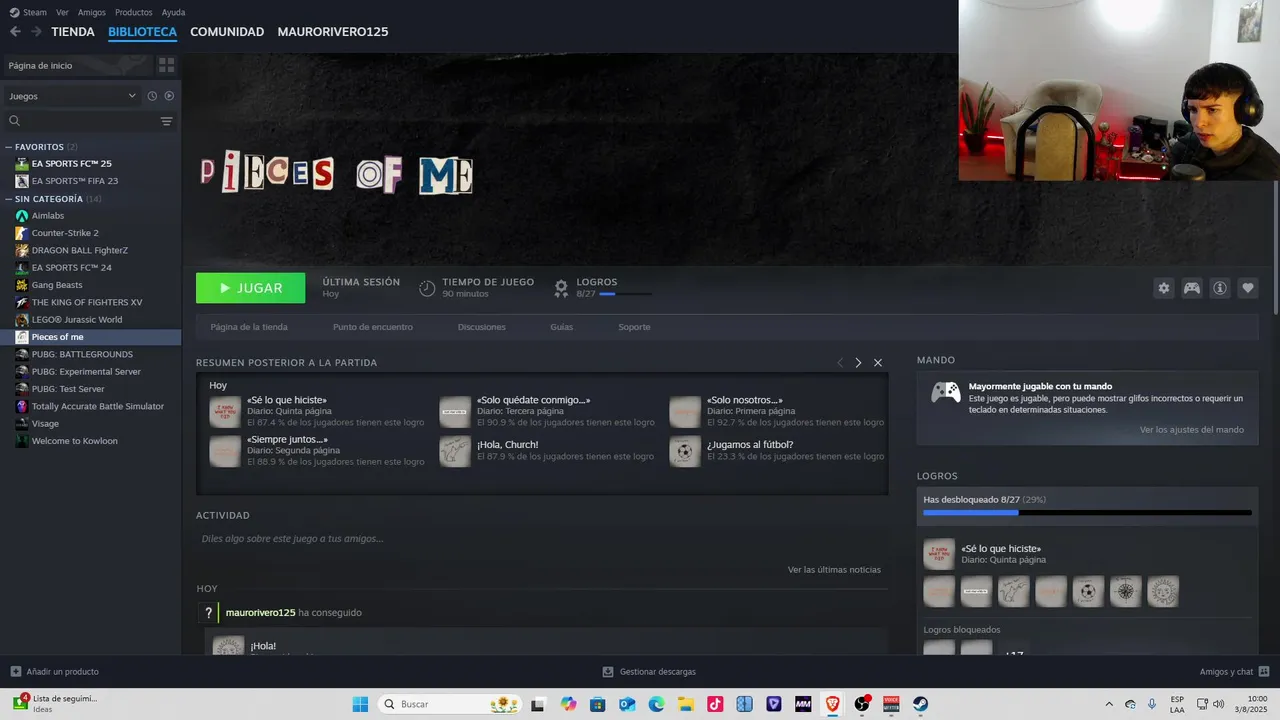Click Ver los ajustes del mando
The height and width of the screenshot is (720, 1280).
pos(1191,430)
